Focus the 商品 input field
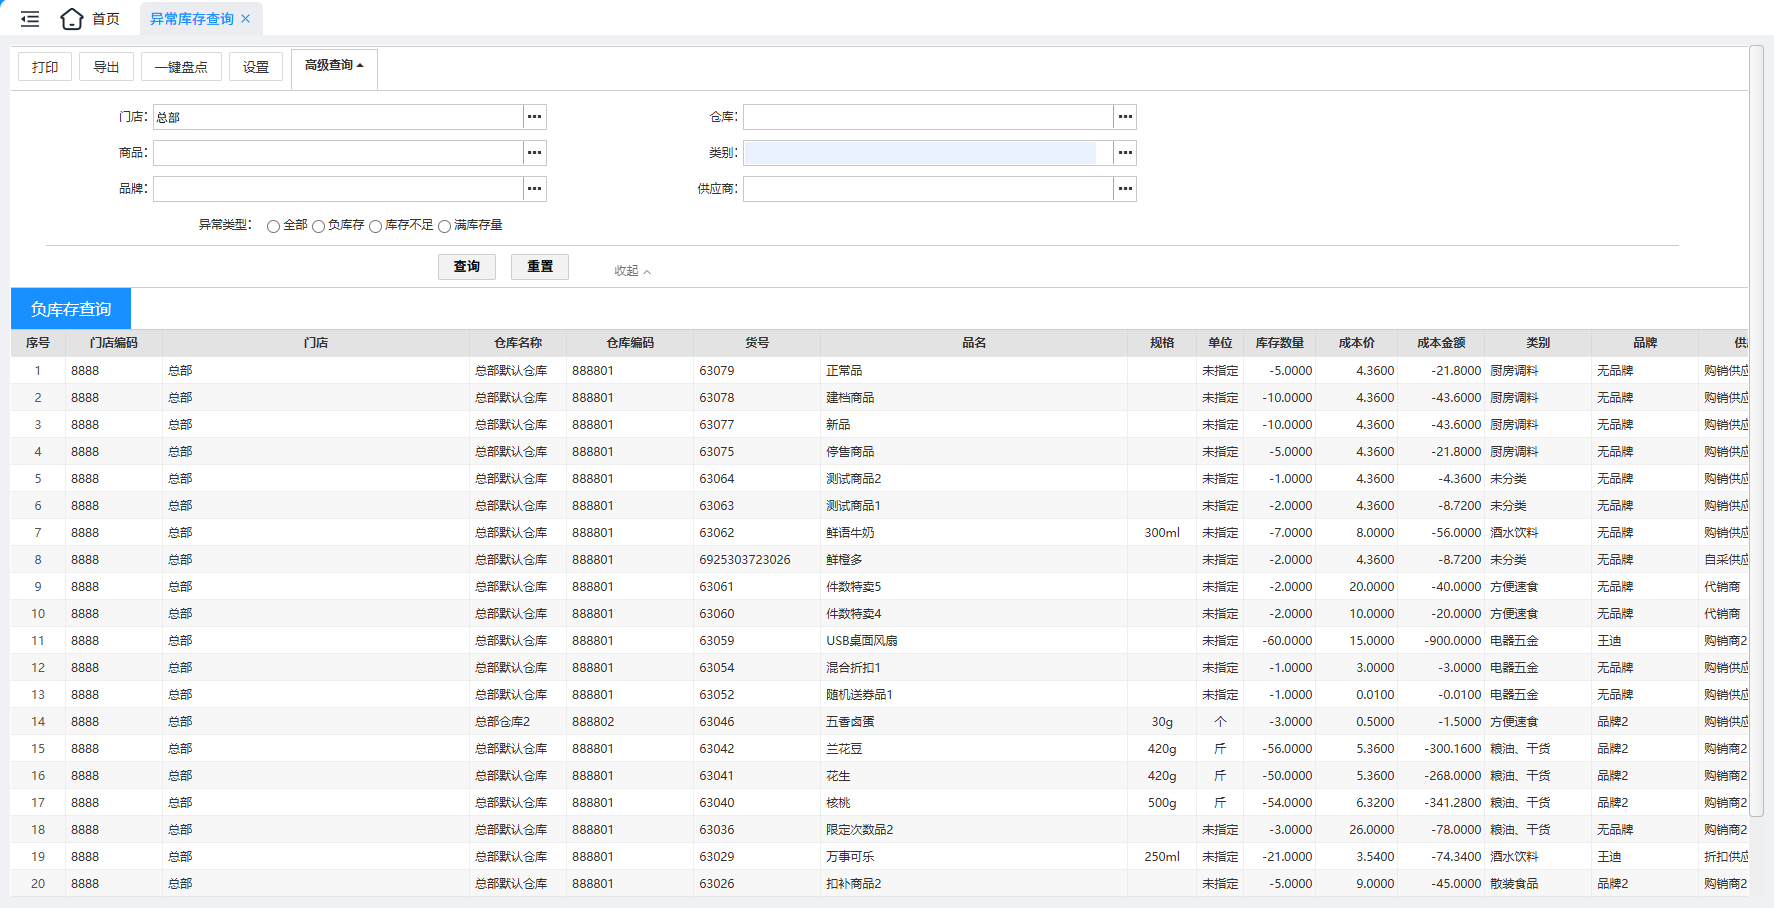The height and width of the screenshot is (908, 1774). point(338,153)
